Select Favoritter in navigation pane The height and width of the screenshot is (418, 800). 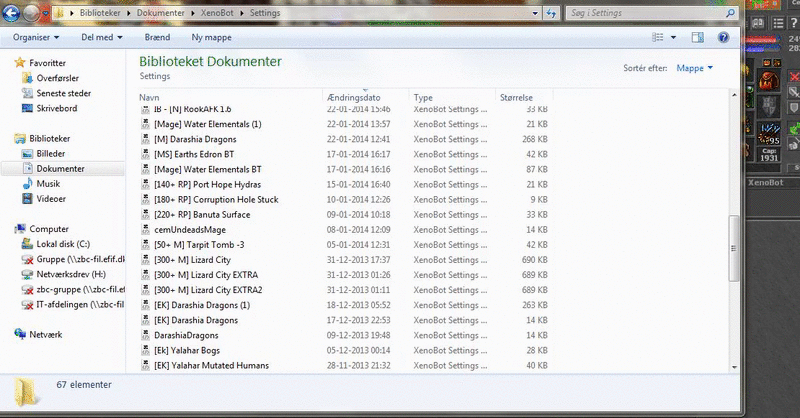click(x=47, y=63)
